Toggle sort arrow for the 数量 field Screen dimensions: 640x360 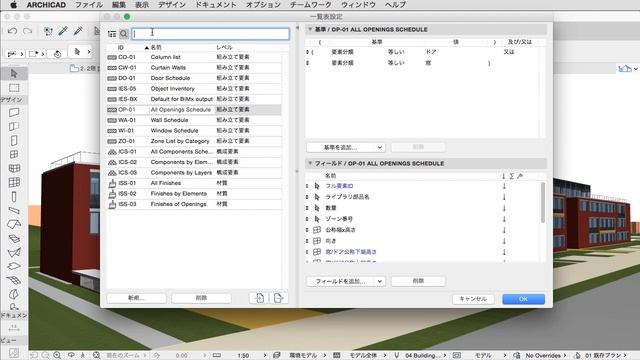504,208
